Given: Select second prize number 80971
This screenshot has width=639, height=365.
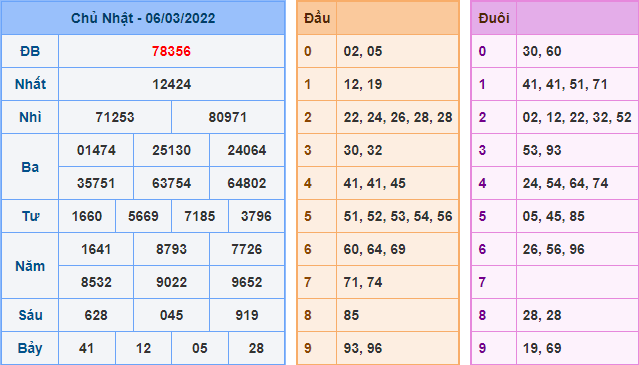Looking at the screenshot, I should click(x=228, y=117).
